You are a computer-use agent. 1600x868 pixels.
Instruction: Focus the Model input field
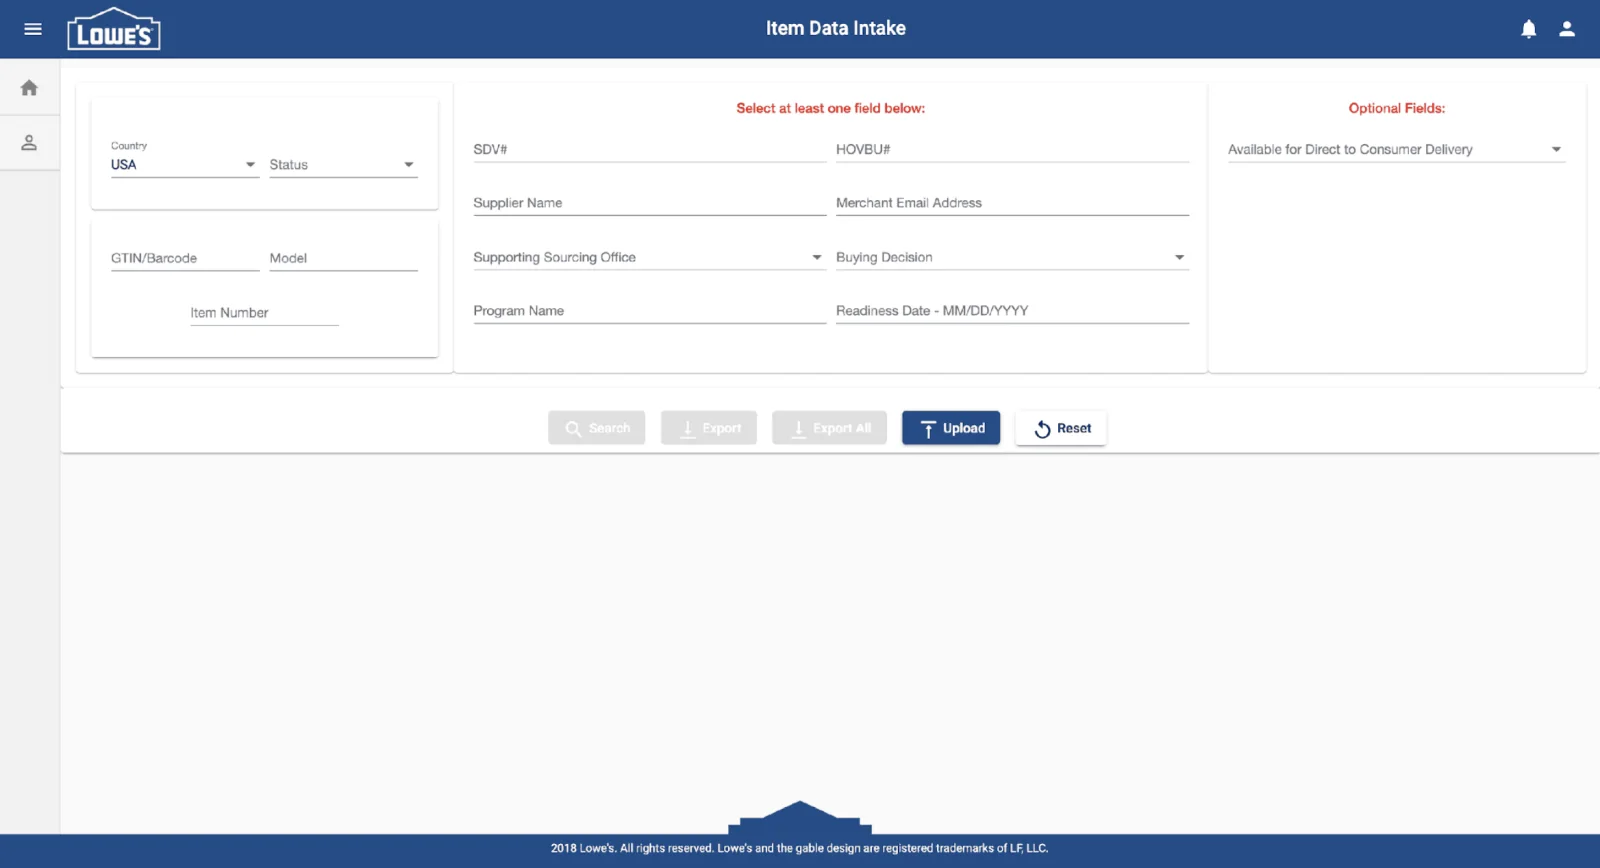coord(343,258)
